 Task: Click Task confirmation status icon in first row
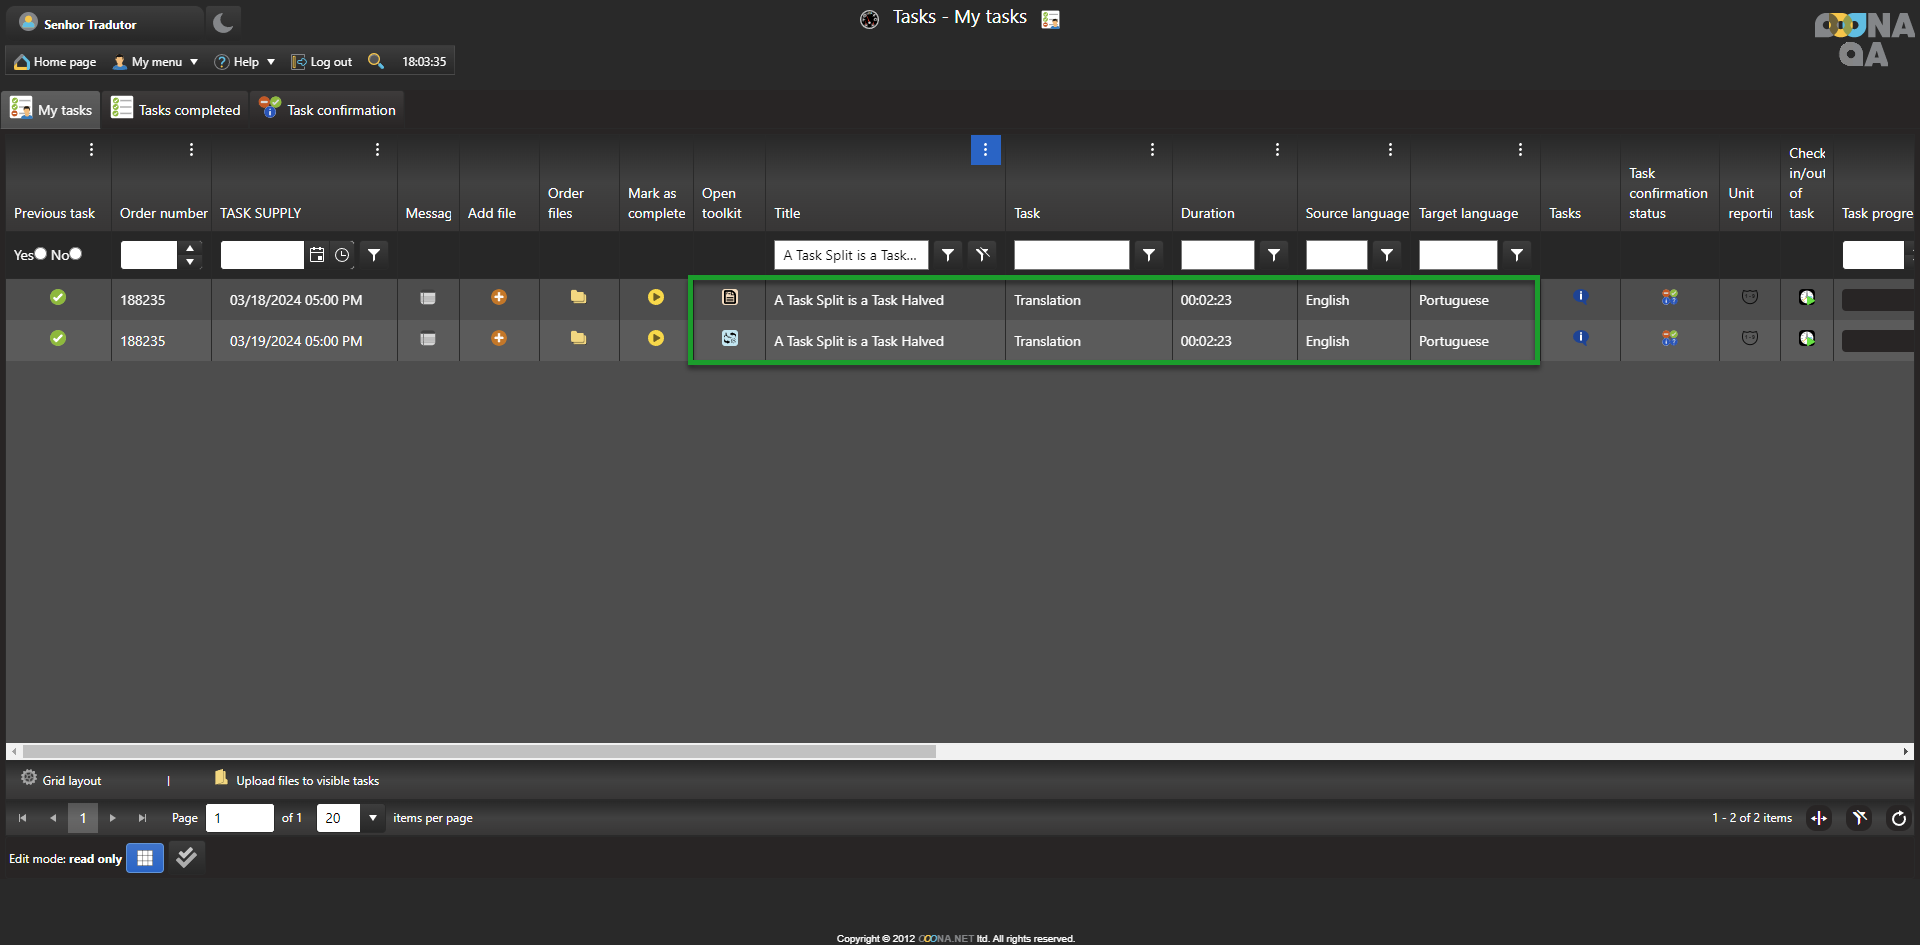[x=1669, y=297]
